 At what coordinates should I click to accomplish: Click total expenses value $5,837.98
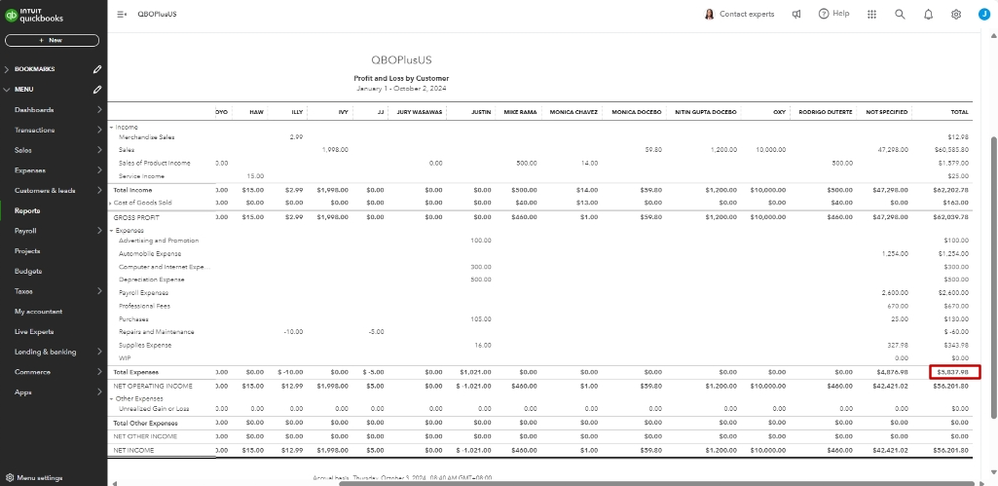click(x=955, y=372)
